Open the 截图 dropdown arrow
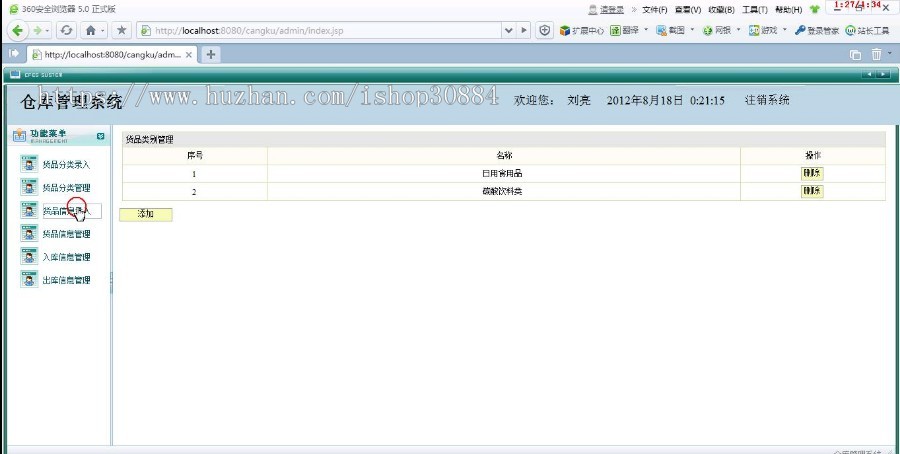This screenshot has height=454, width=900. [693, 29]
